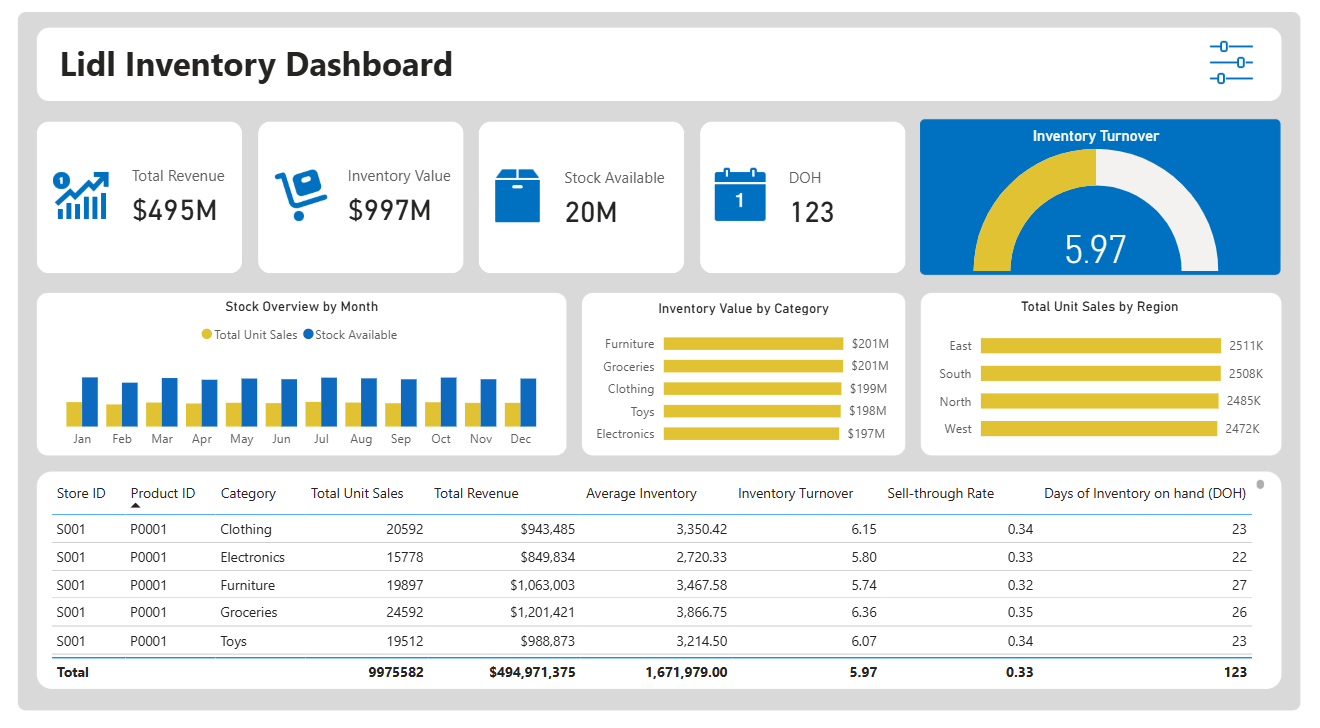This screenshot has height=728, width=1320.
Task: Select the East region sales bar
Action: (x=1102, y=346)
